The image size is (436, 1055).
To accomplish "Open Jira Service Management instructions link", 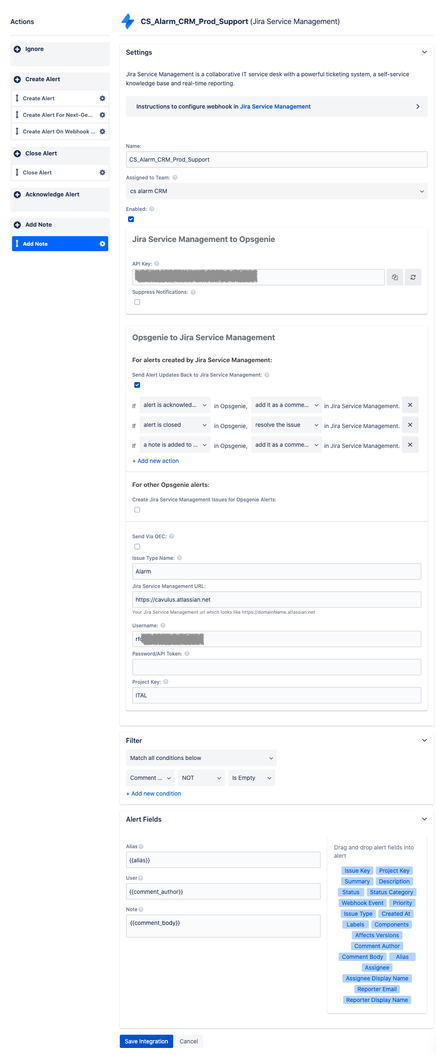I will 275,106.
